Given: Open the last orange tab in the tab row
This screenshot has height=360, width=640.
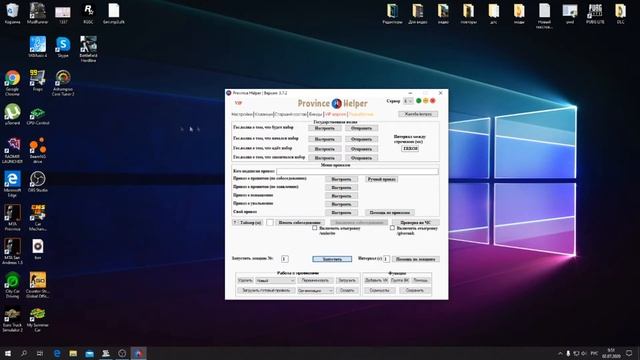Looking at the screenshot, I should click(361, 114).
